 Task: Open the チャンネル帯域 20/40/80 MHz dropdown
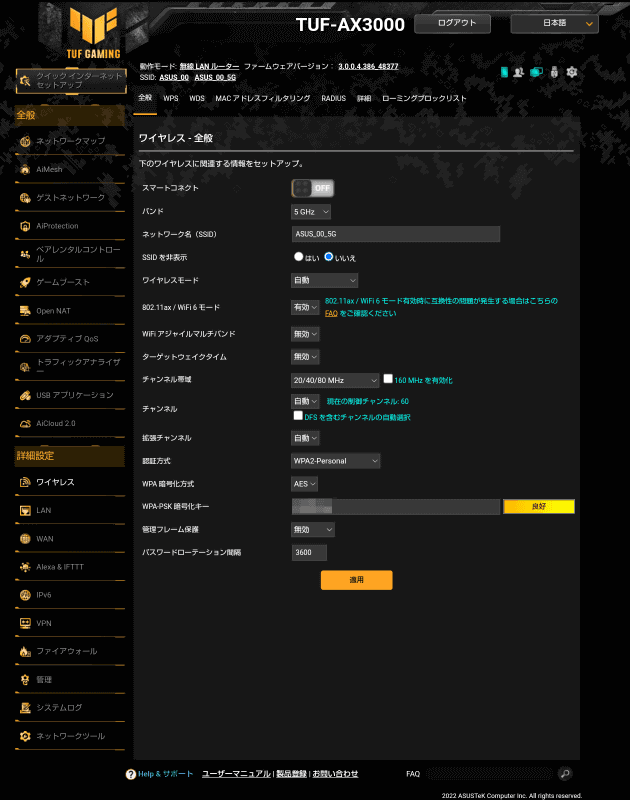pos(335,380)
